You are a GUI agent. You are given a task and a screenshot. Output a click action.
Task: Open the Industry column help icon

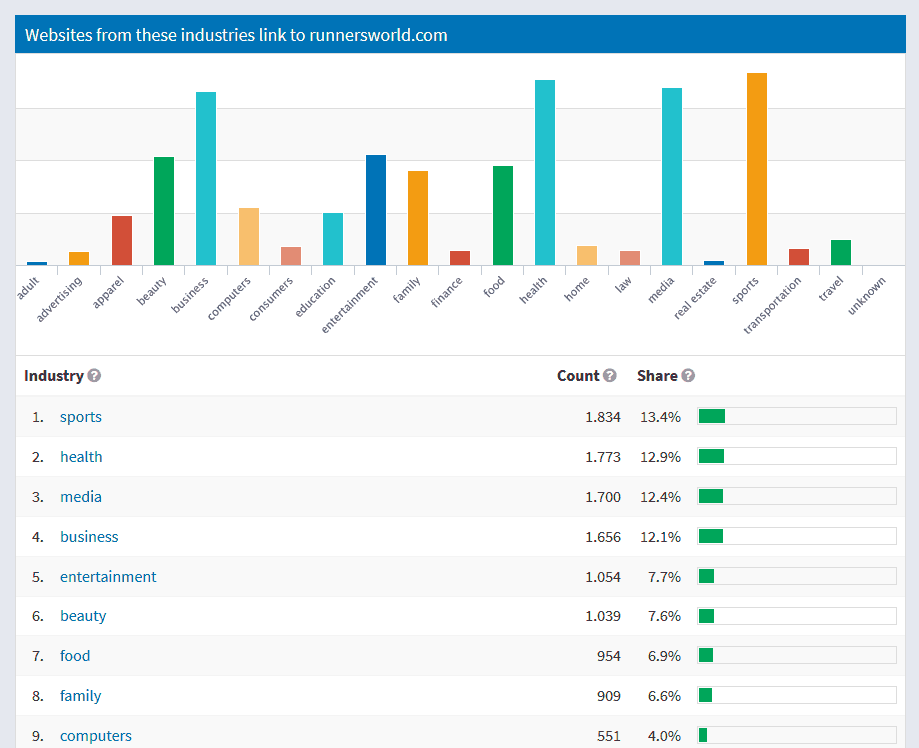94,375
